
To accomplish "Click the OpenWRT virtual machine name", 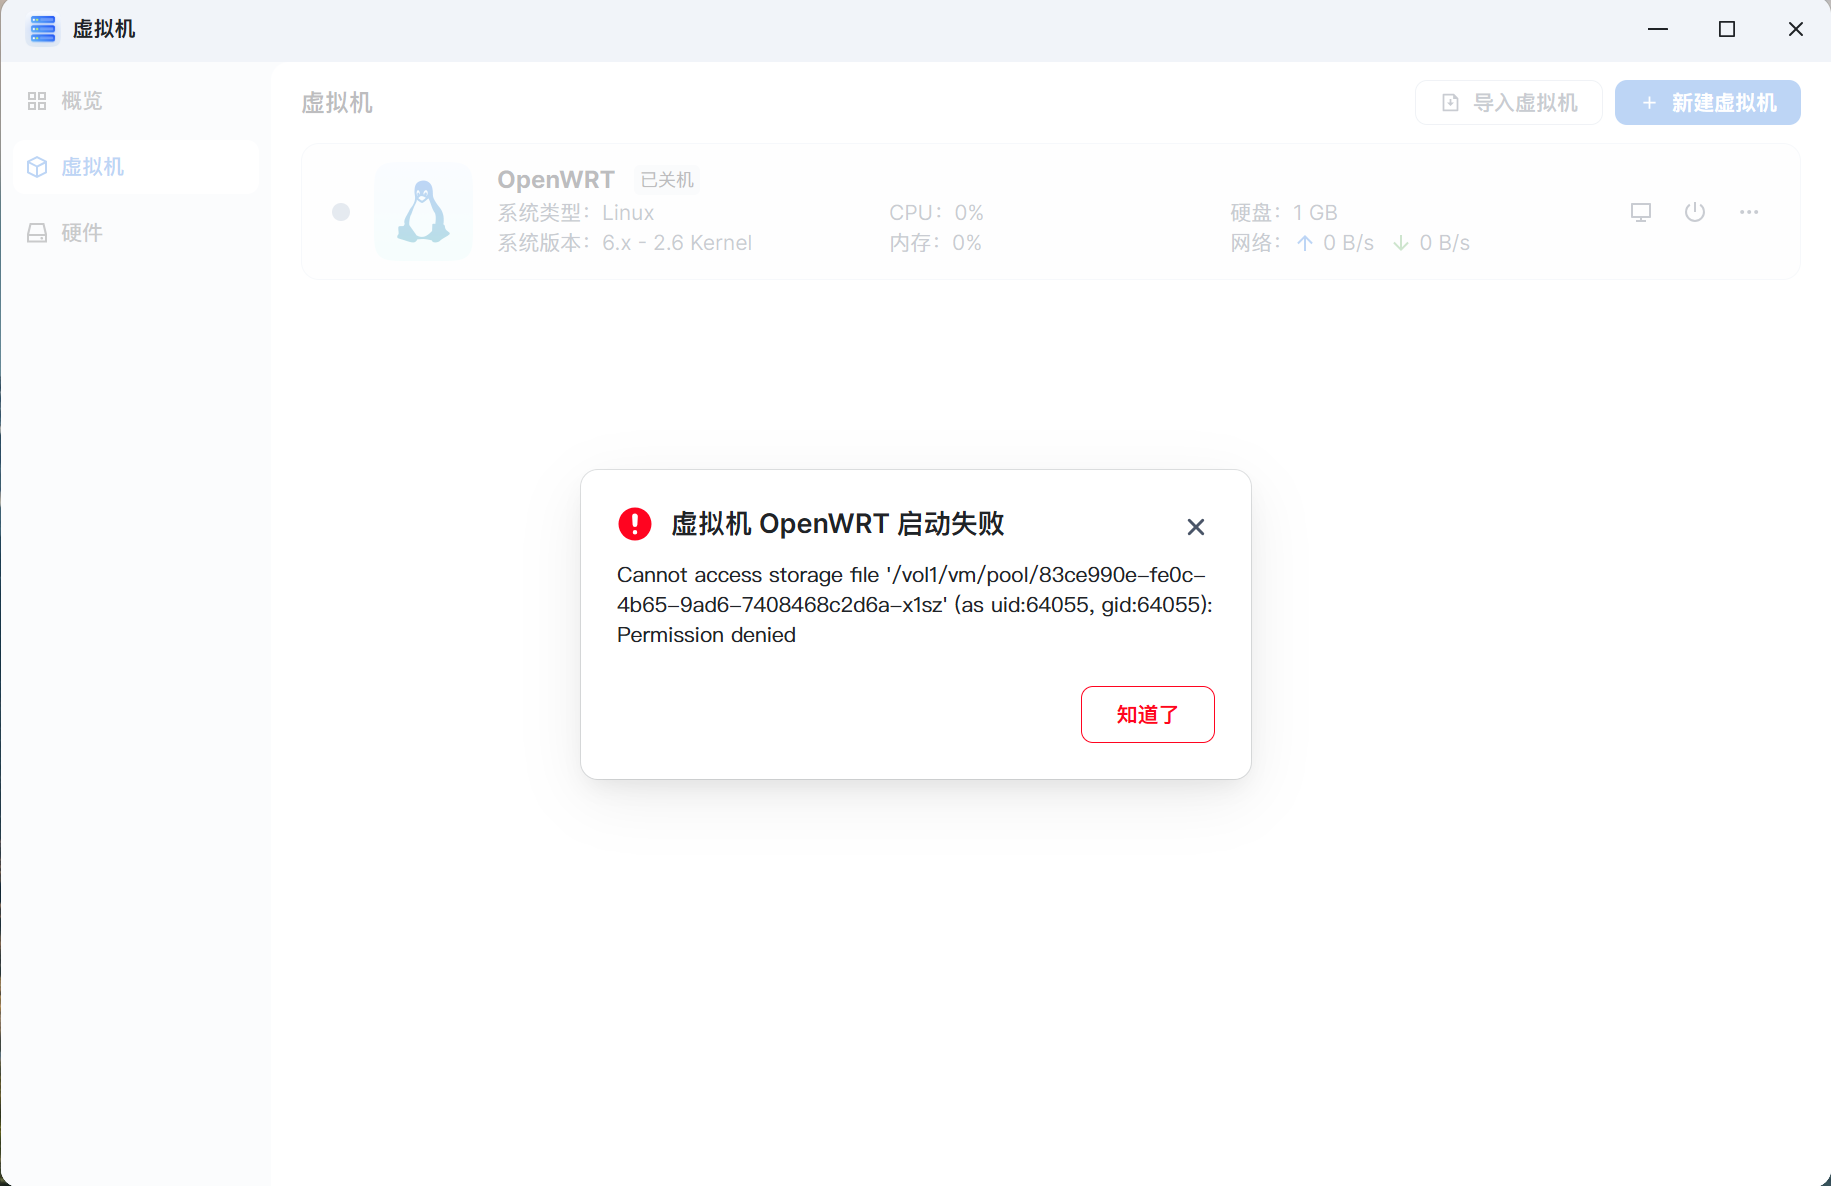I will (556, 179).
